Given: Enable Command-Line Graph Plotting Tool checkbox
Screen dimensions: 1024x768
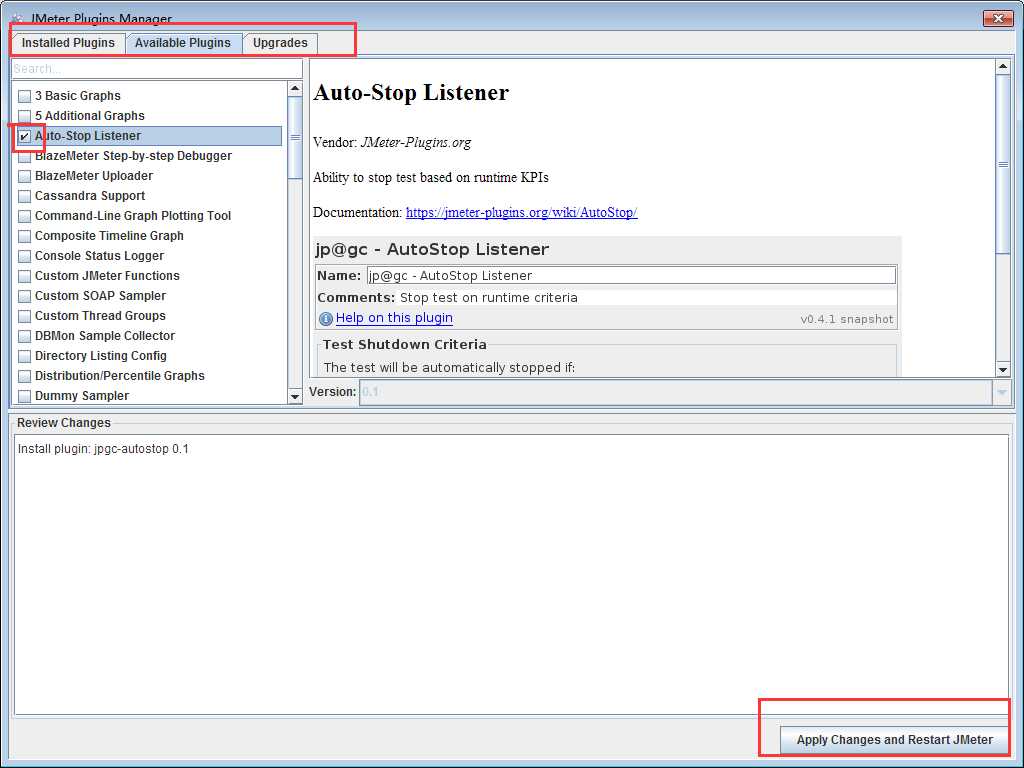Looking at the screenshot, I should point(25,216).
